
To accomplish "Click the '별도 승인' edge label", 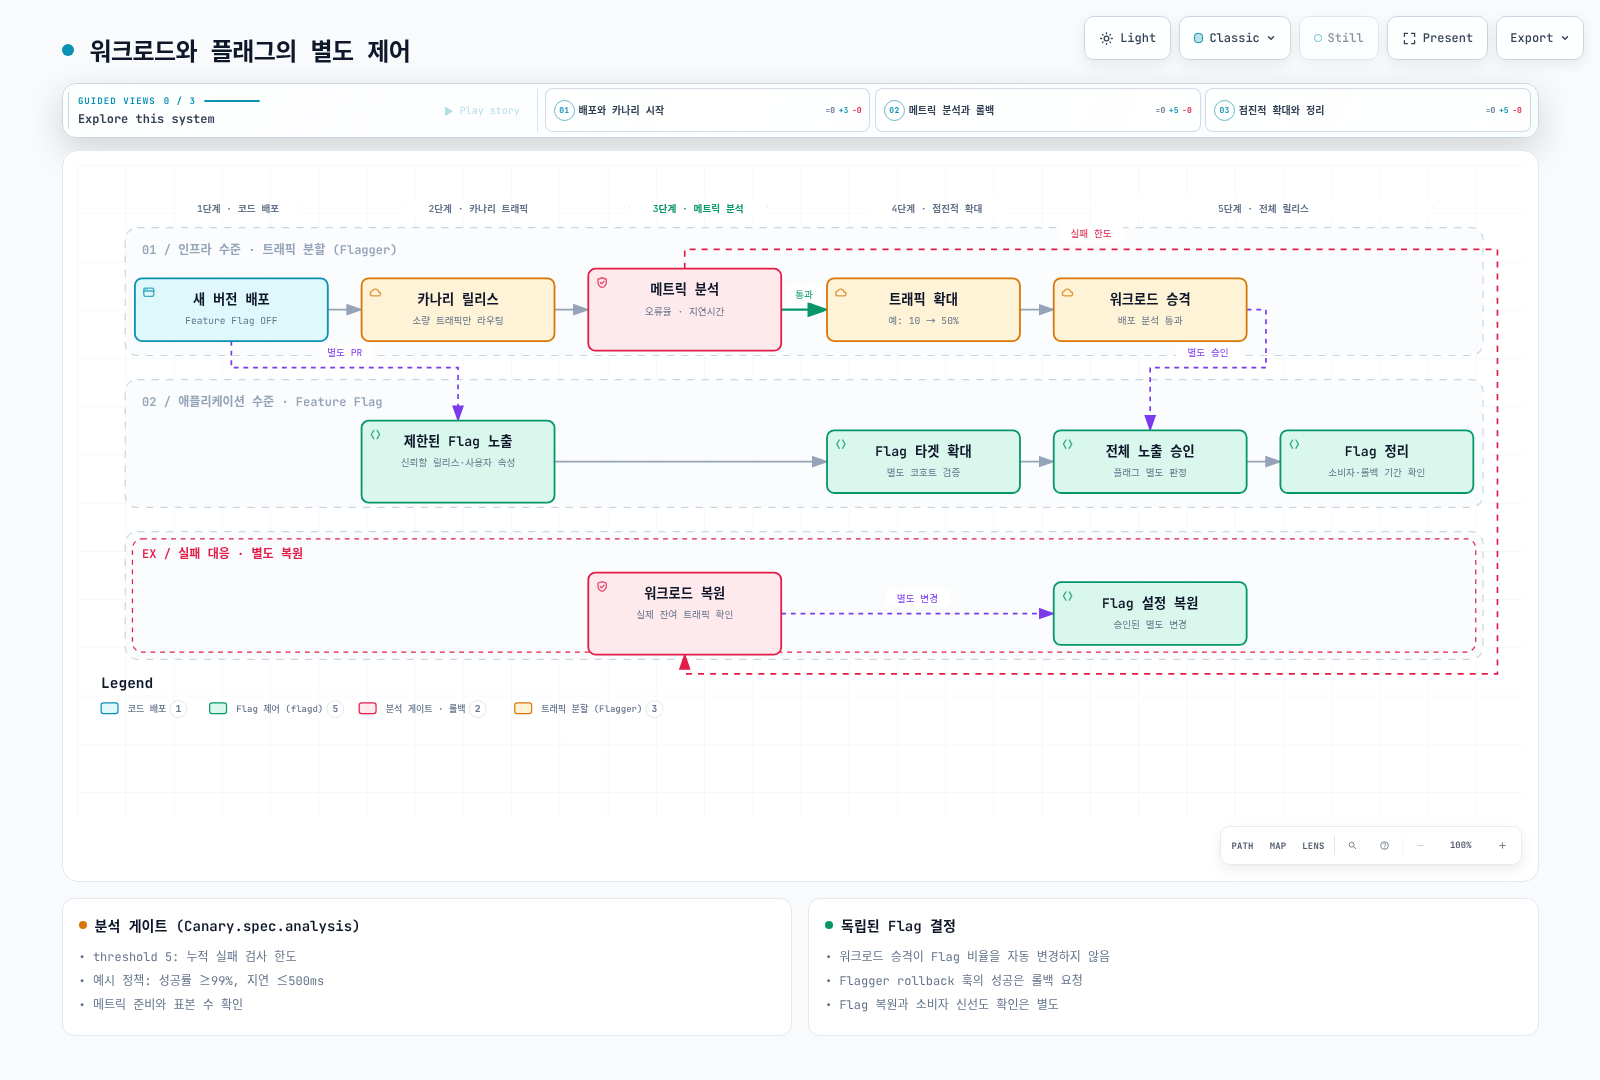I will pyautogui.click(x=1208, y=353).
